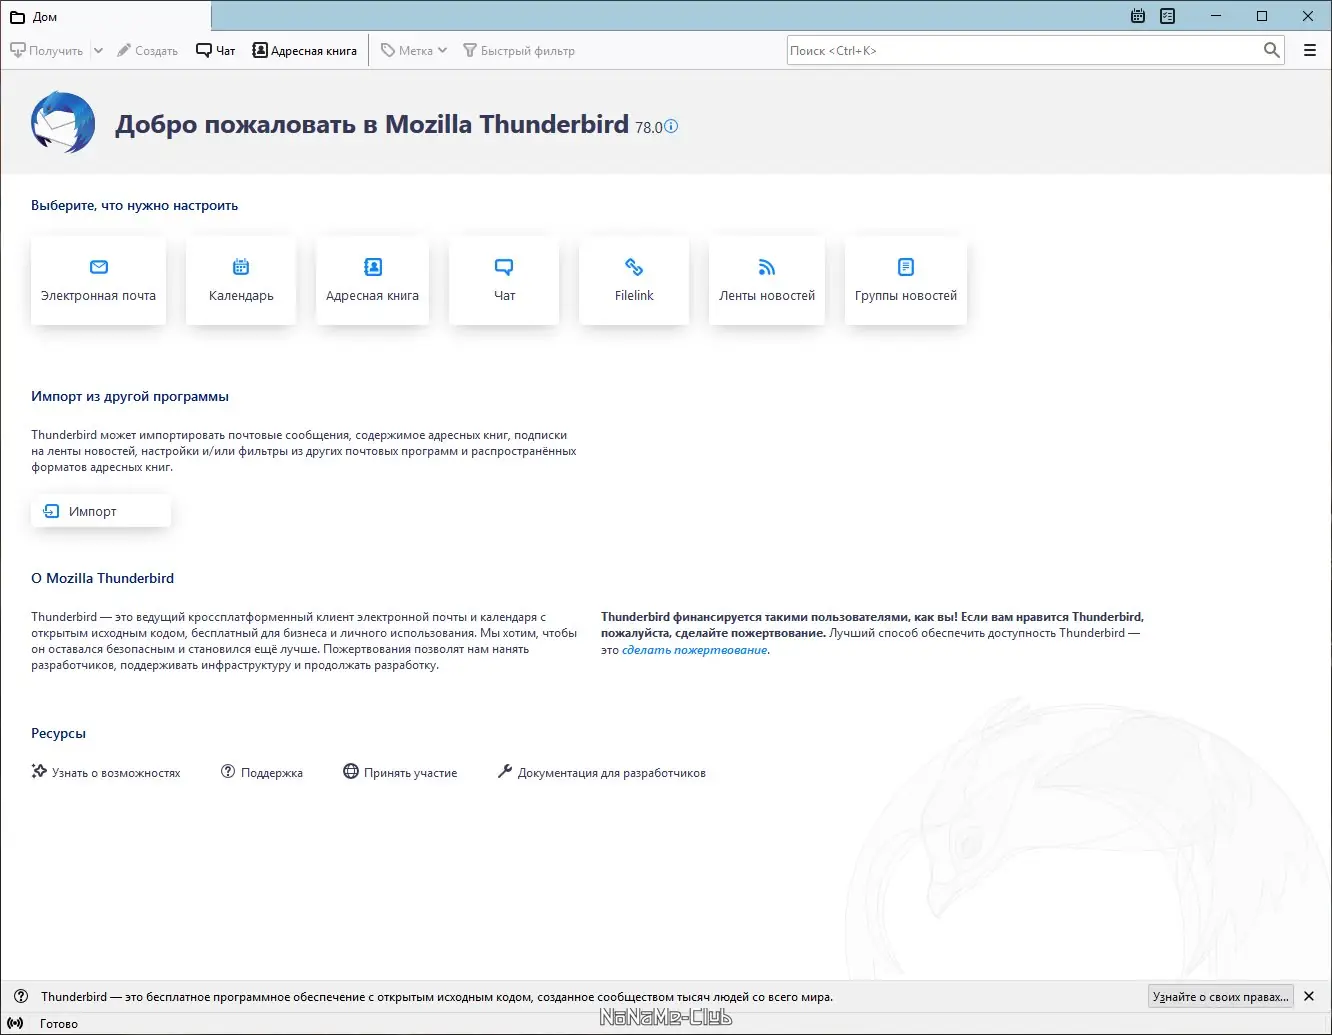Show the tasks pane icon near window controls

click(x=1167, y=16)
